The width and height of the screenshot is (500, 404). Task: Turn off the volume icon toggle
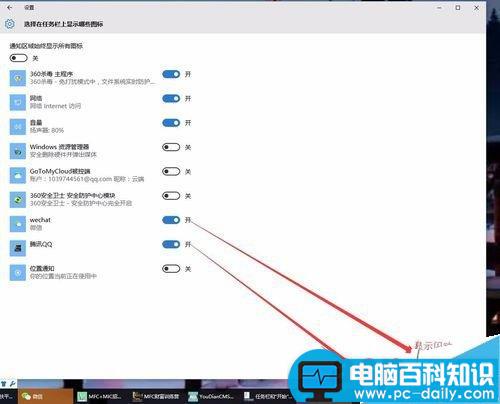(171, 123)
